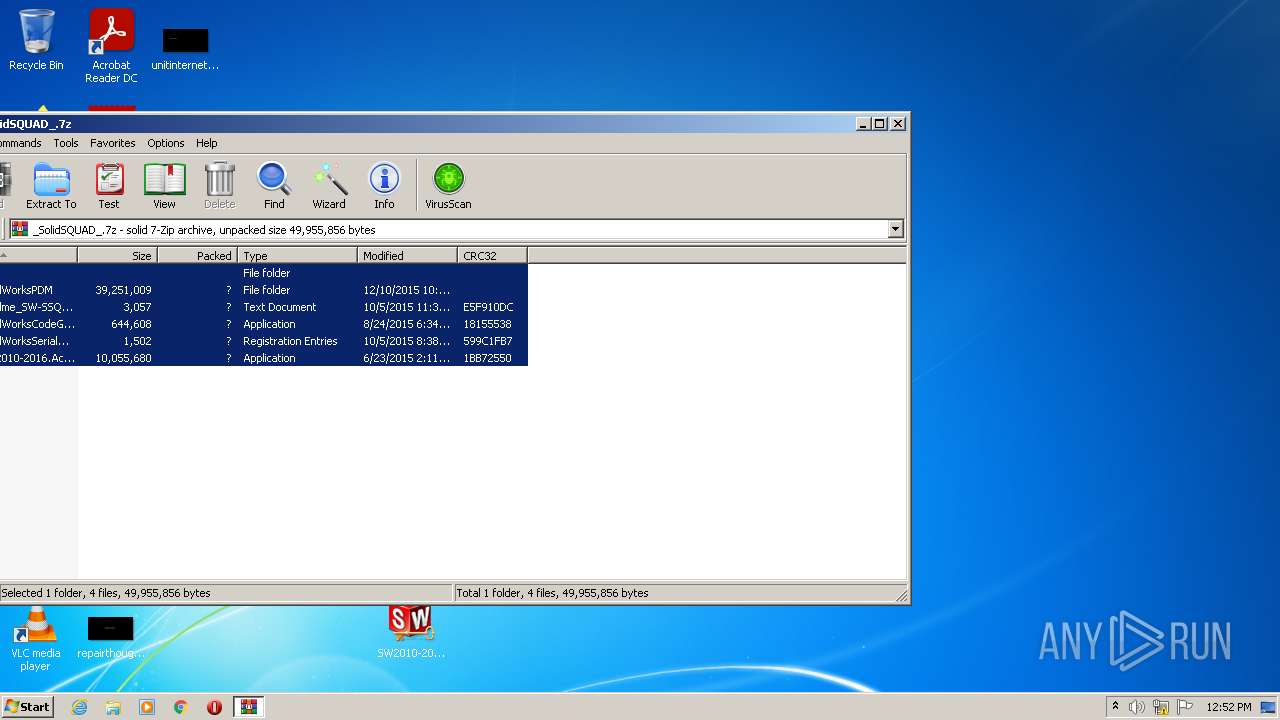Launch Chrome from the taskbar
Image resolution: width=1280 pixels, height=720 pixels.
pyautogui.click(x=181, y=707)
